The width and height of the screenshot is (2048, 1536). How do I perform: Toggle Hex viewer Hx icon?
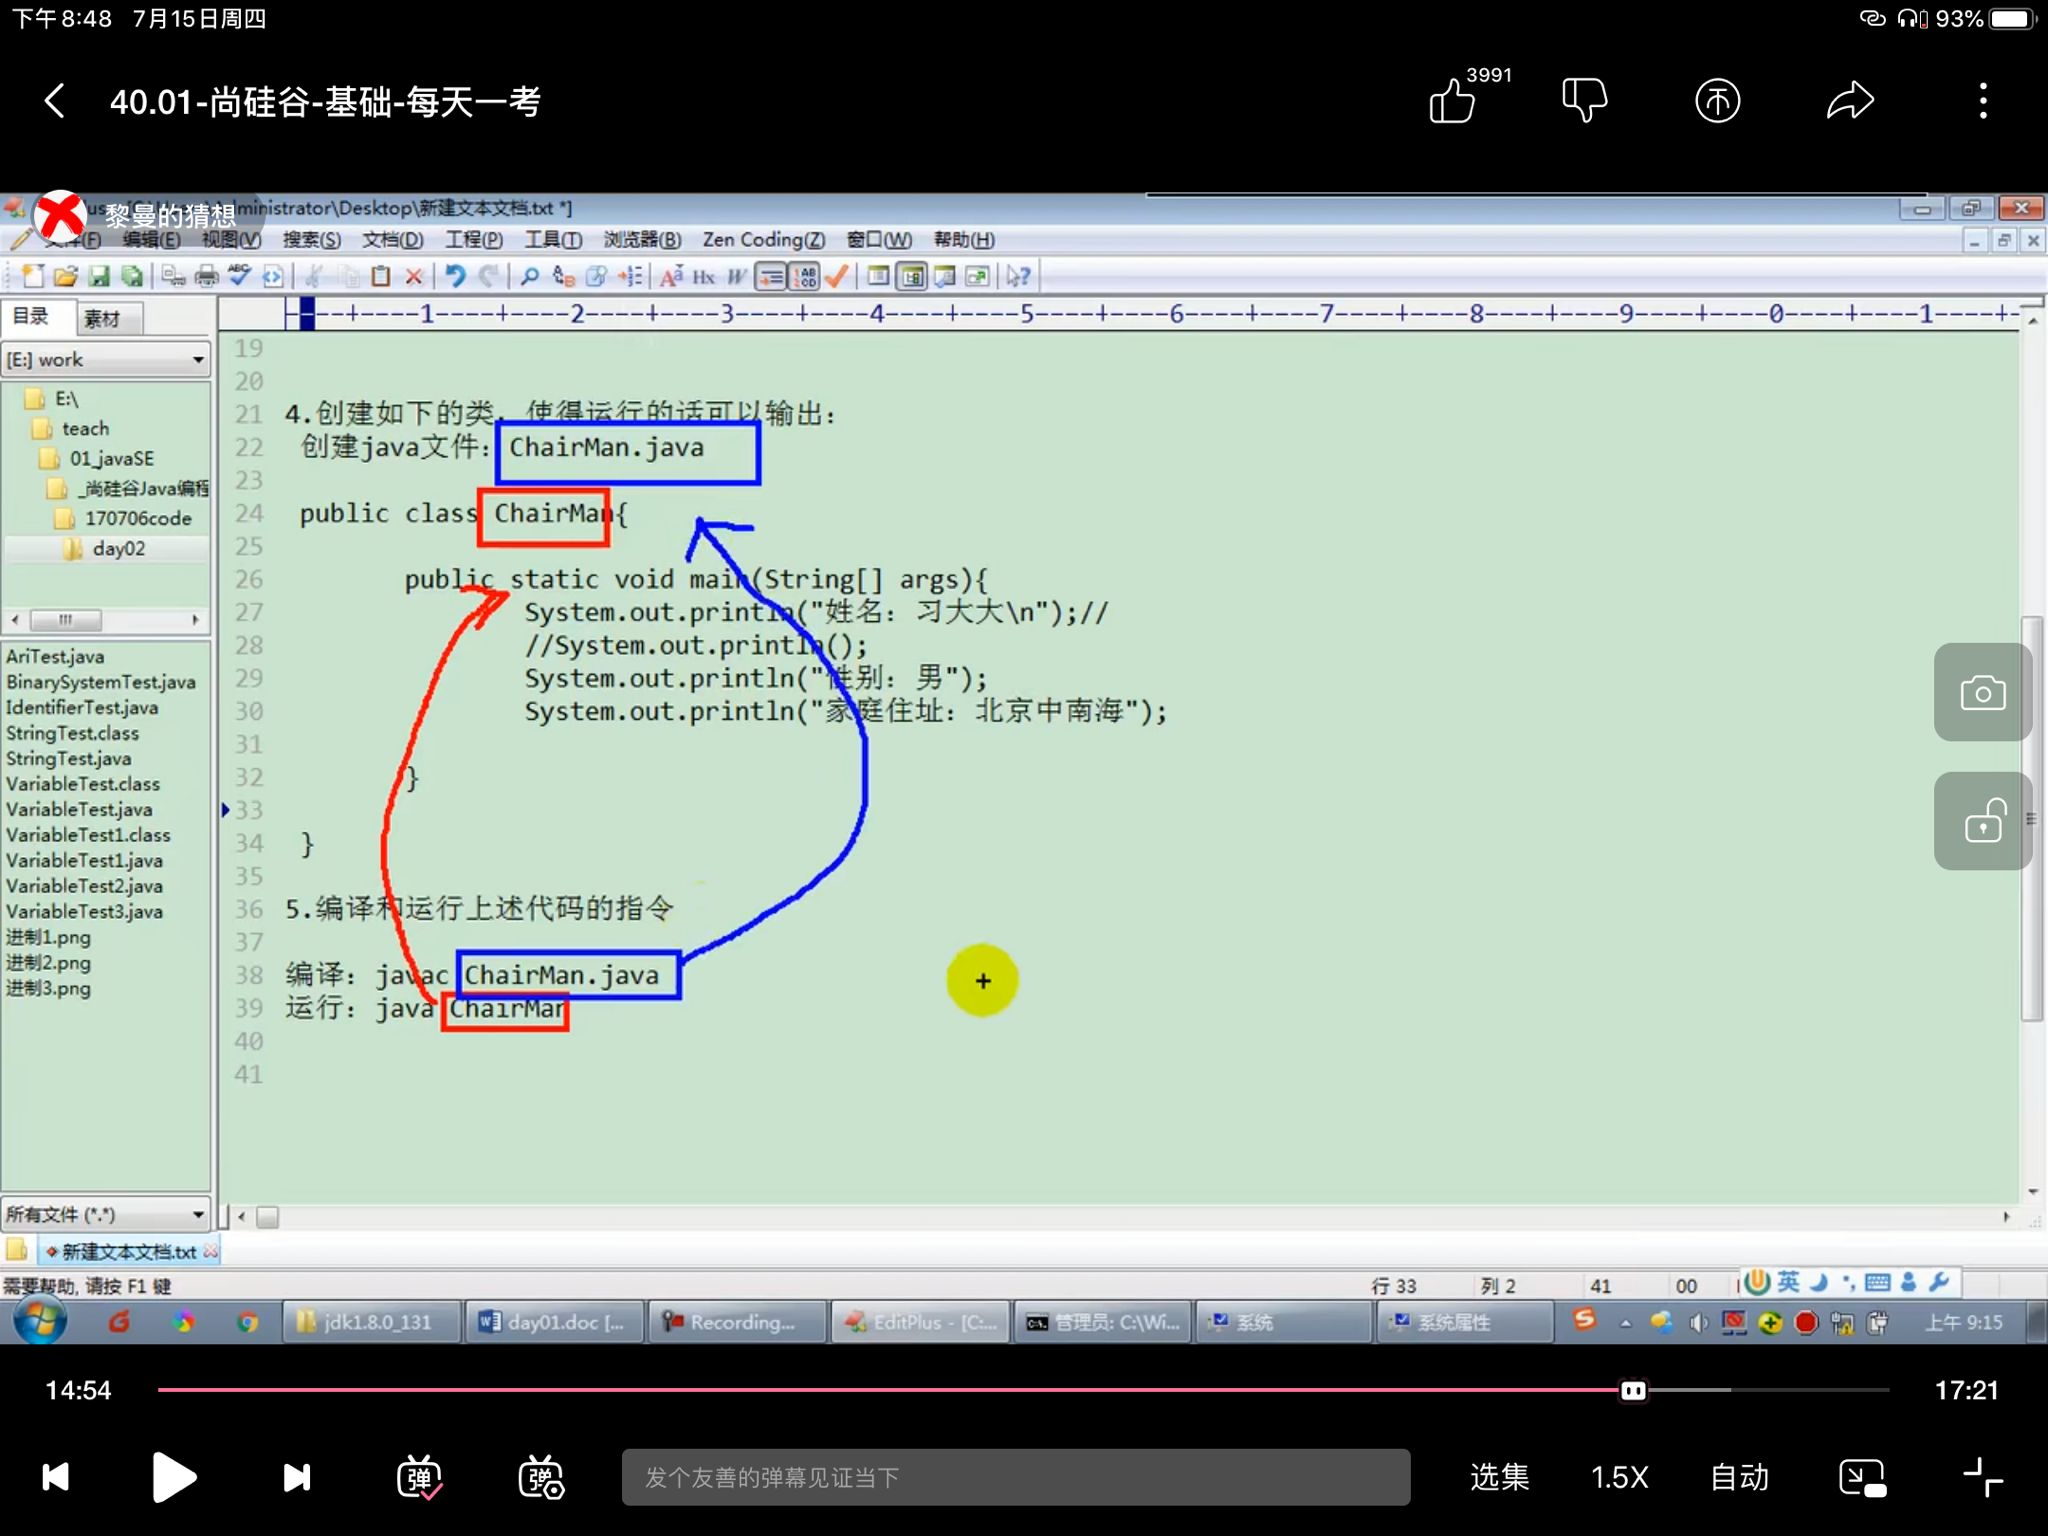(704, 276)
